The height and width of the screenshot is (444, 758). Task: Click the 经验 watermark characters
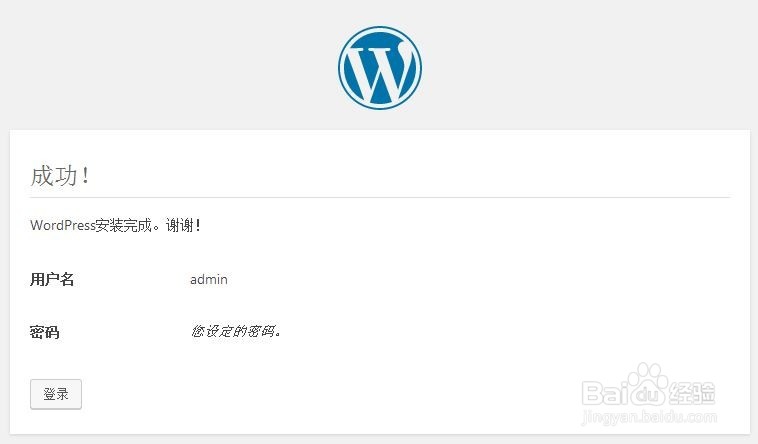[x=692, y=393]
